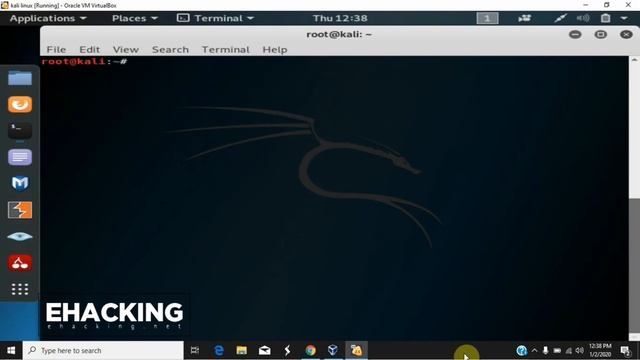Maximize the root@kali terminal window

point(600,35)
